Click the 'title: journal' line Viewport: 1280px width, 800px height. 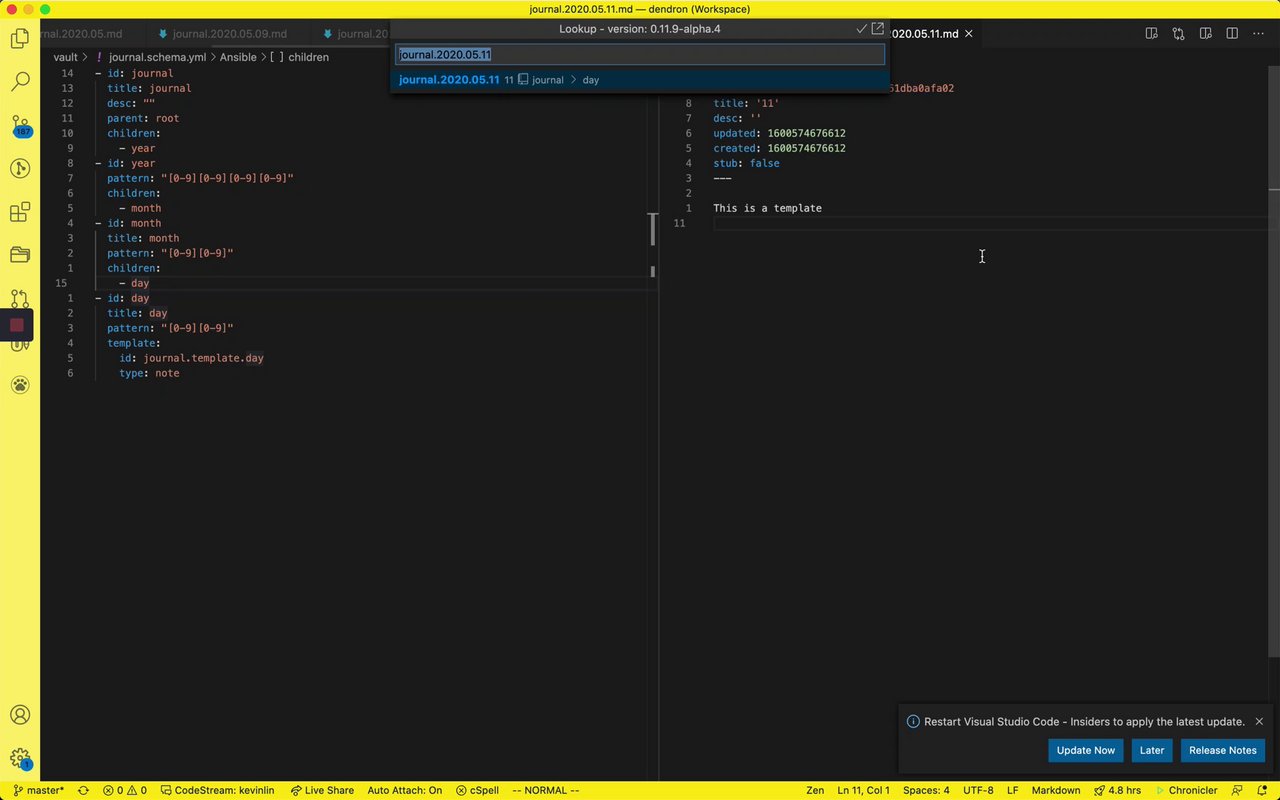[x=149, y=88]
